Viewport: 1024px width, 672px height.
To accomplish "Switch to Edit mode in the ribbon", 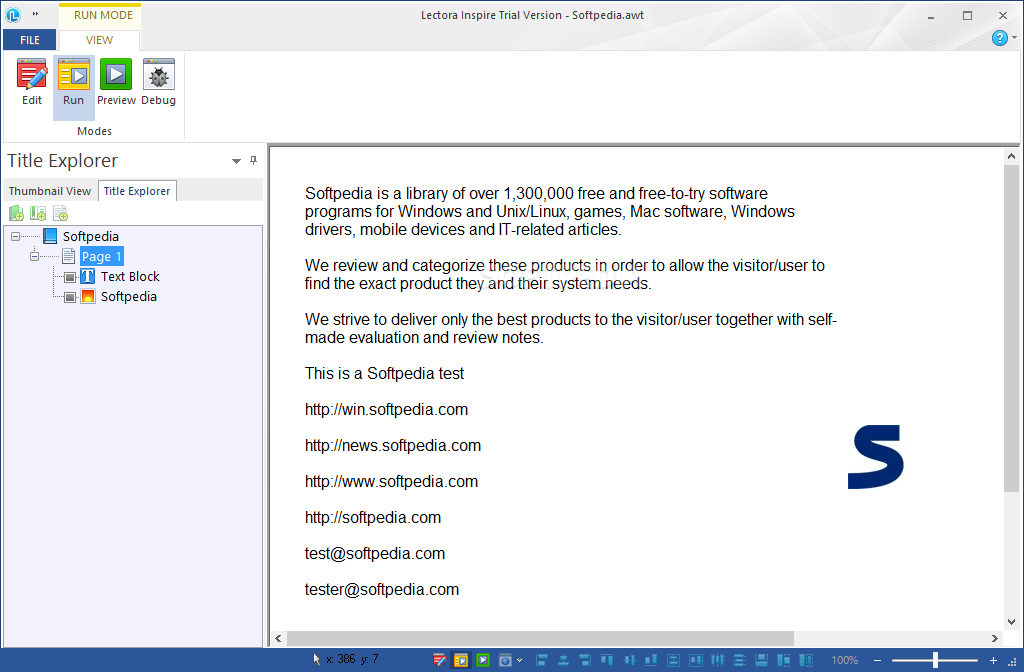I will tap(31, 83).
